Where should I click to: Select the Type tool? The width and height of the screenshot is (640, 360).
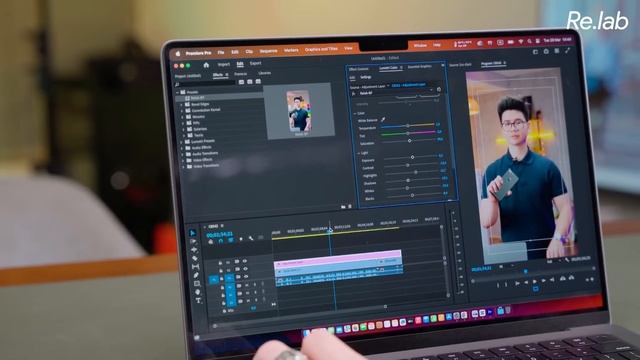click(x=199, y=301)
